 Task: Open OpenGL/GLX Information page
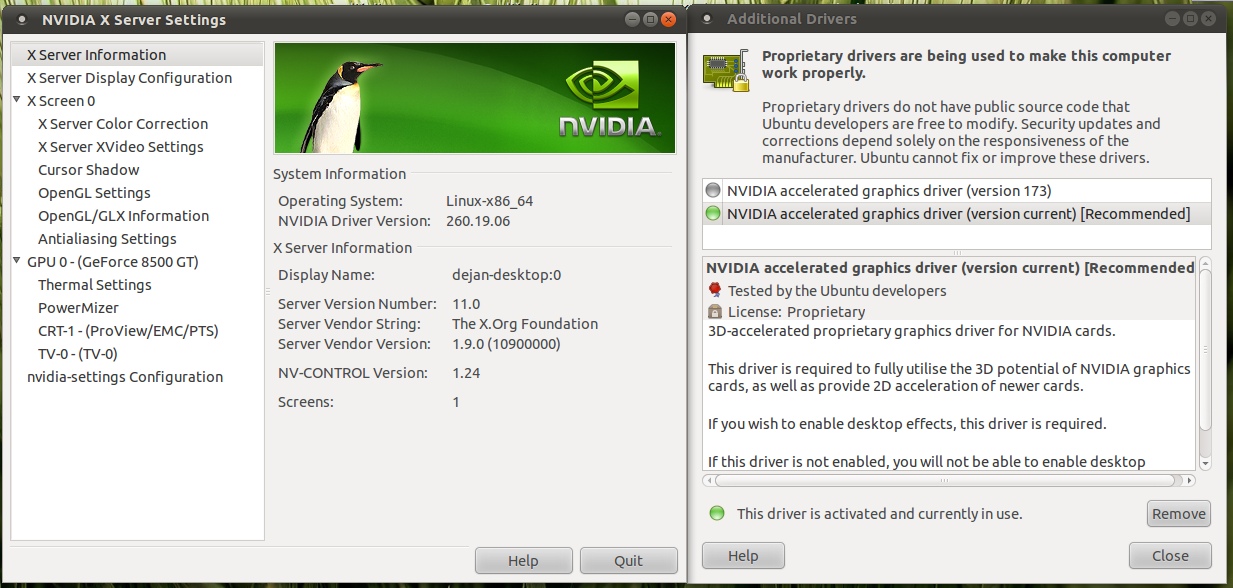pyautogui.click(x=123, y=216)
